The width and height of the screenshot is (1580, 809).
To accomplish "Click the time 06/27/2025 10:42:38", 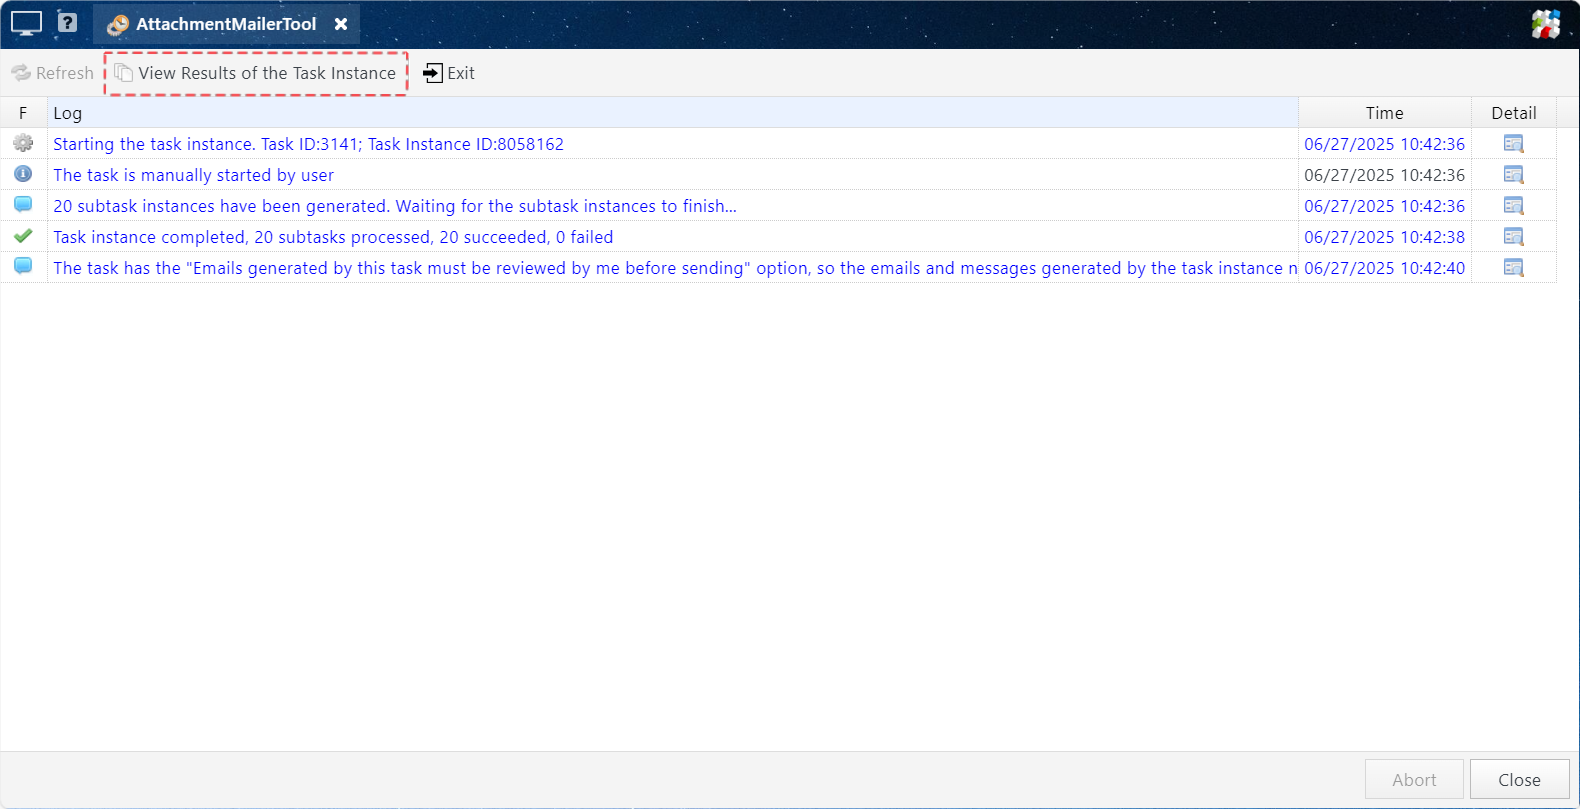I will click(x=1384, y=237).
